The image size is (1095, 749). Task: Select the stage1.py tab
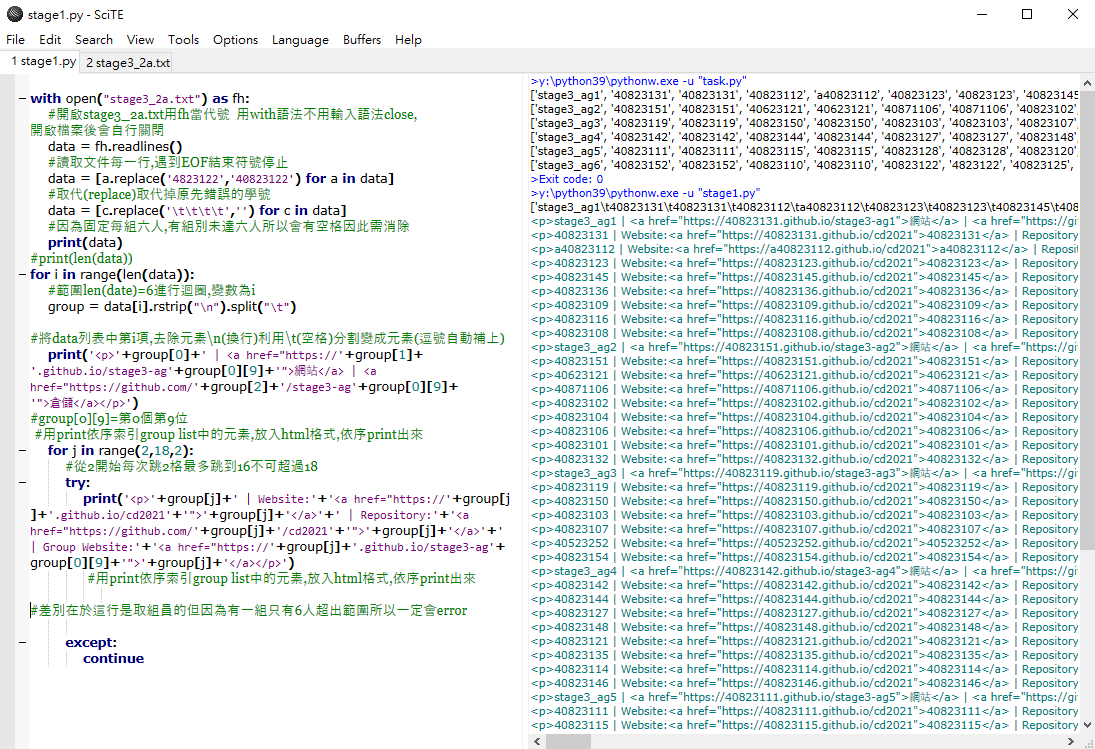coord(43,62)
